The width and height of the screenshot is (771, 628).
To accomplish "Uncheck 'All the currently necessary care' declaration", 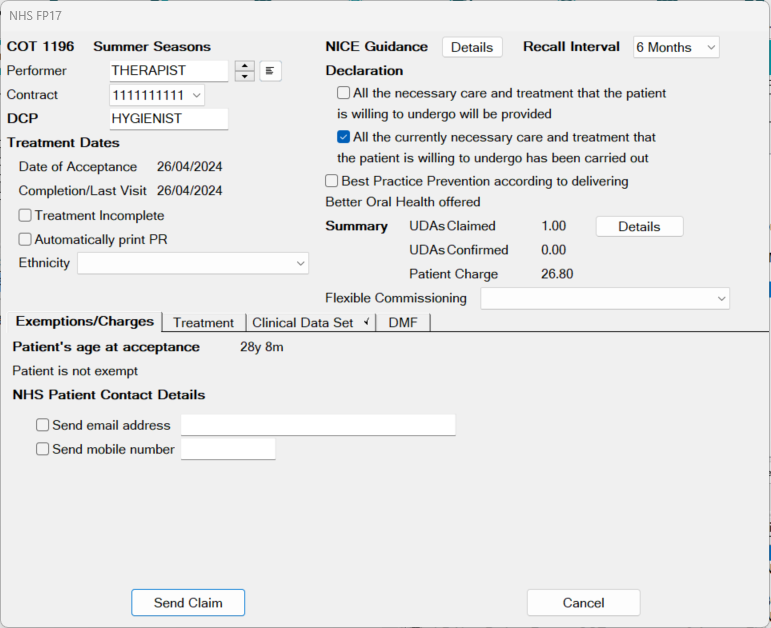I will [343, 137].
